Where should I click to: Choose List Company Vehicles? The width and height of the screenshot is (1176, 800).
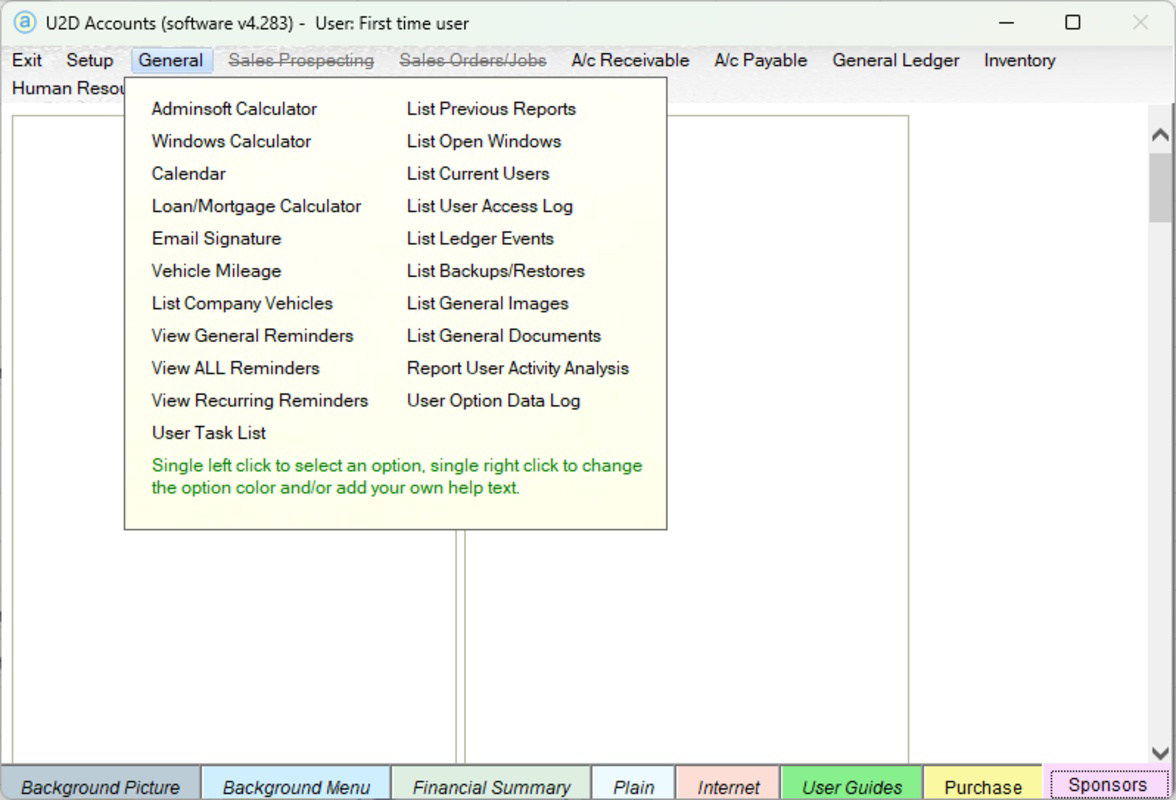click(x=242, y=303)
